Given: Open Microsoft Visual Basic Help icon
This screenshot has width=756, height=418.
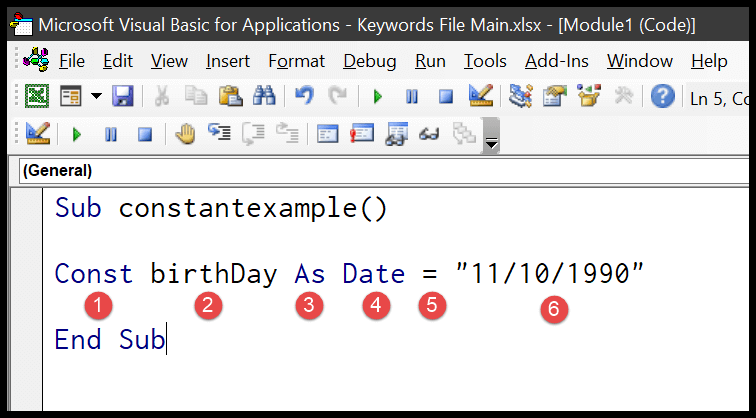Looking at the screenshot, I should point(662,98).
